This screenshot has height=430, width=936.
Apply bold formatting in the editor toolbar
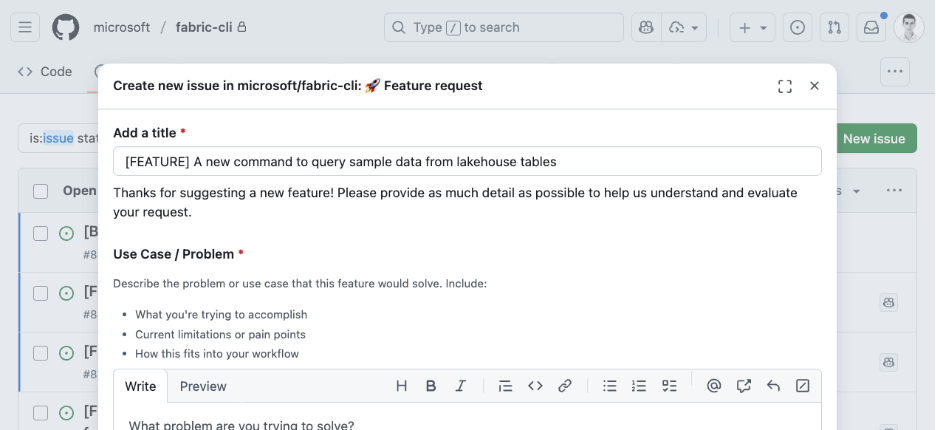point(431,386)
